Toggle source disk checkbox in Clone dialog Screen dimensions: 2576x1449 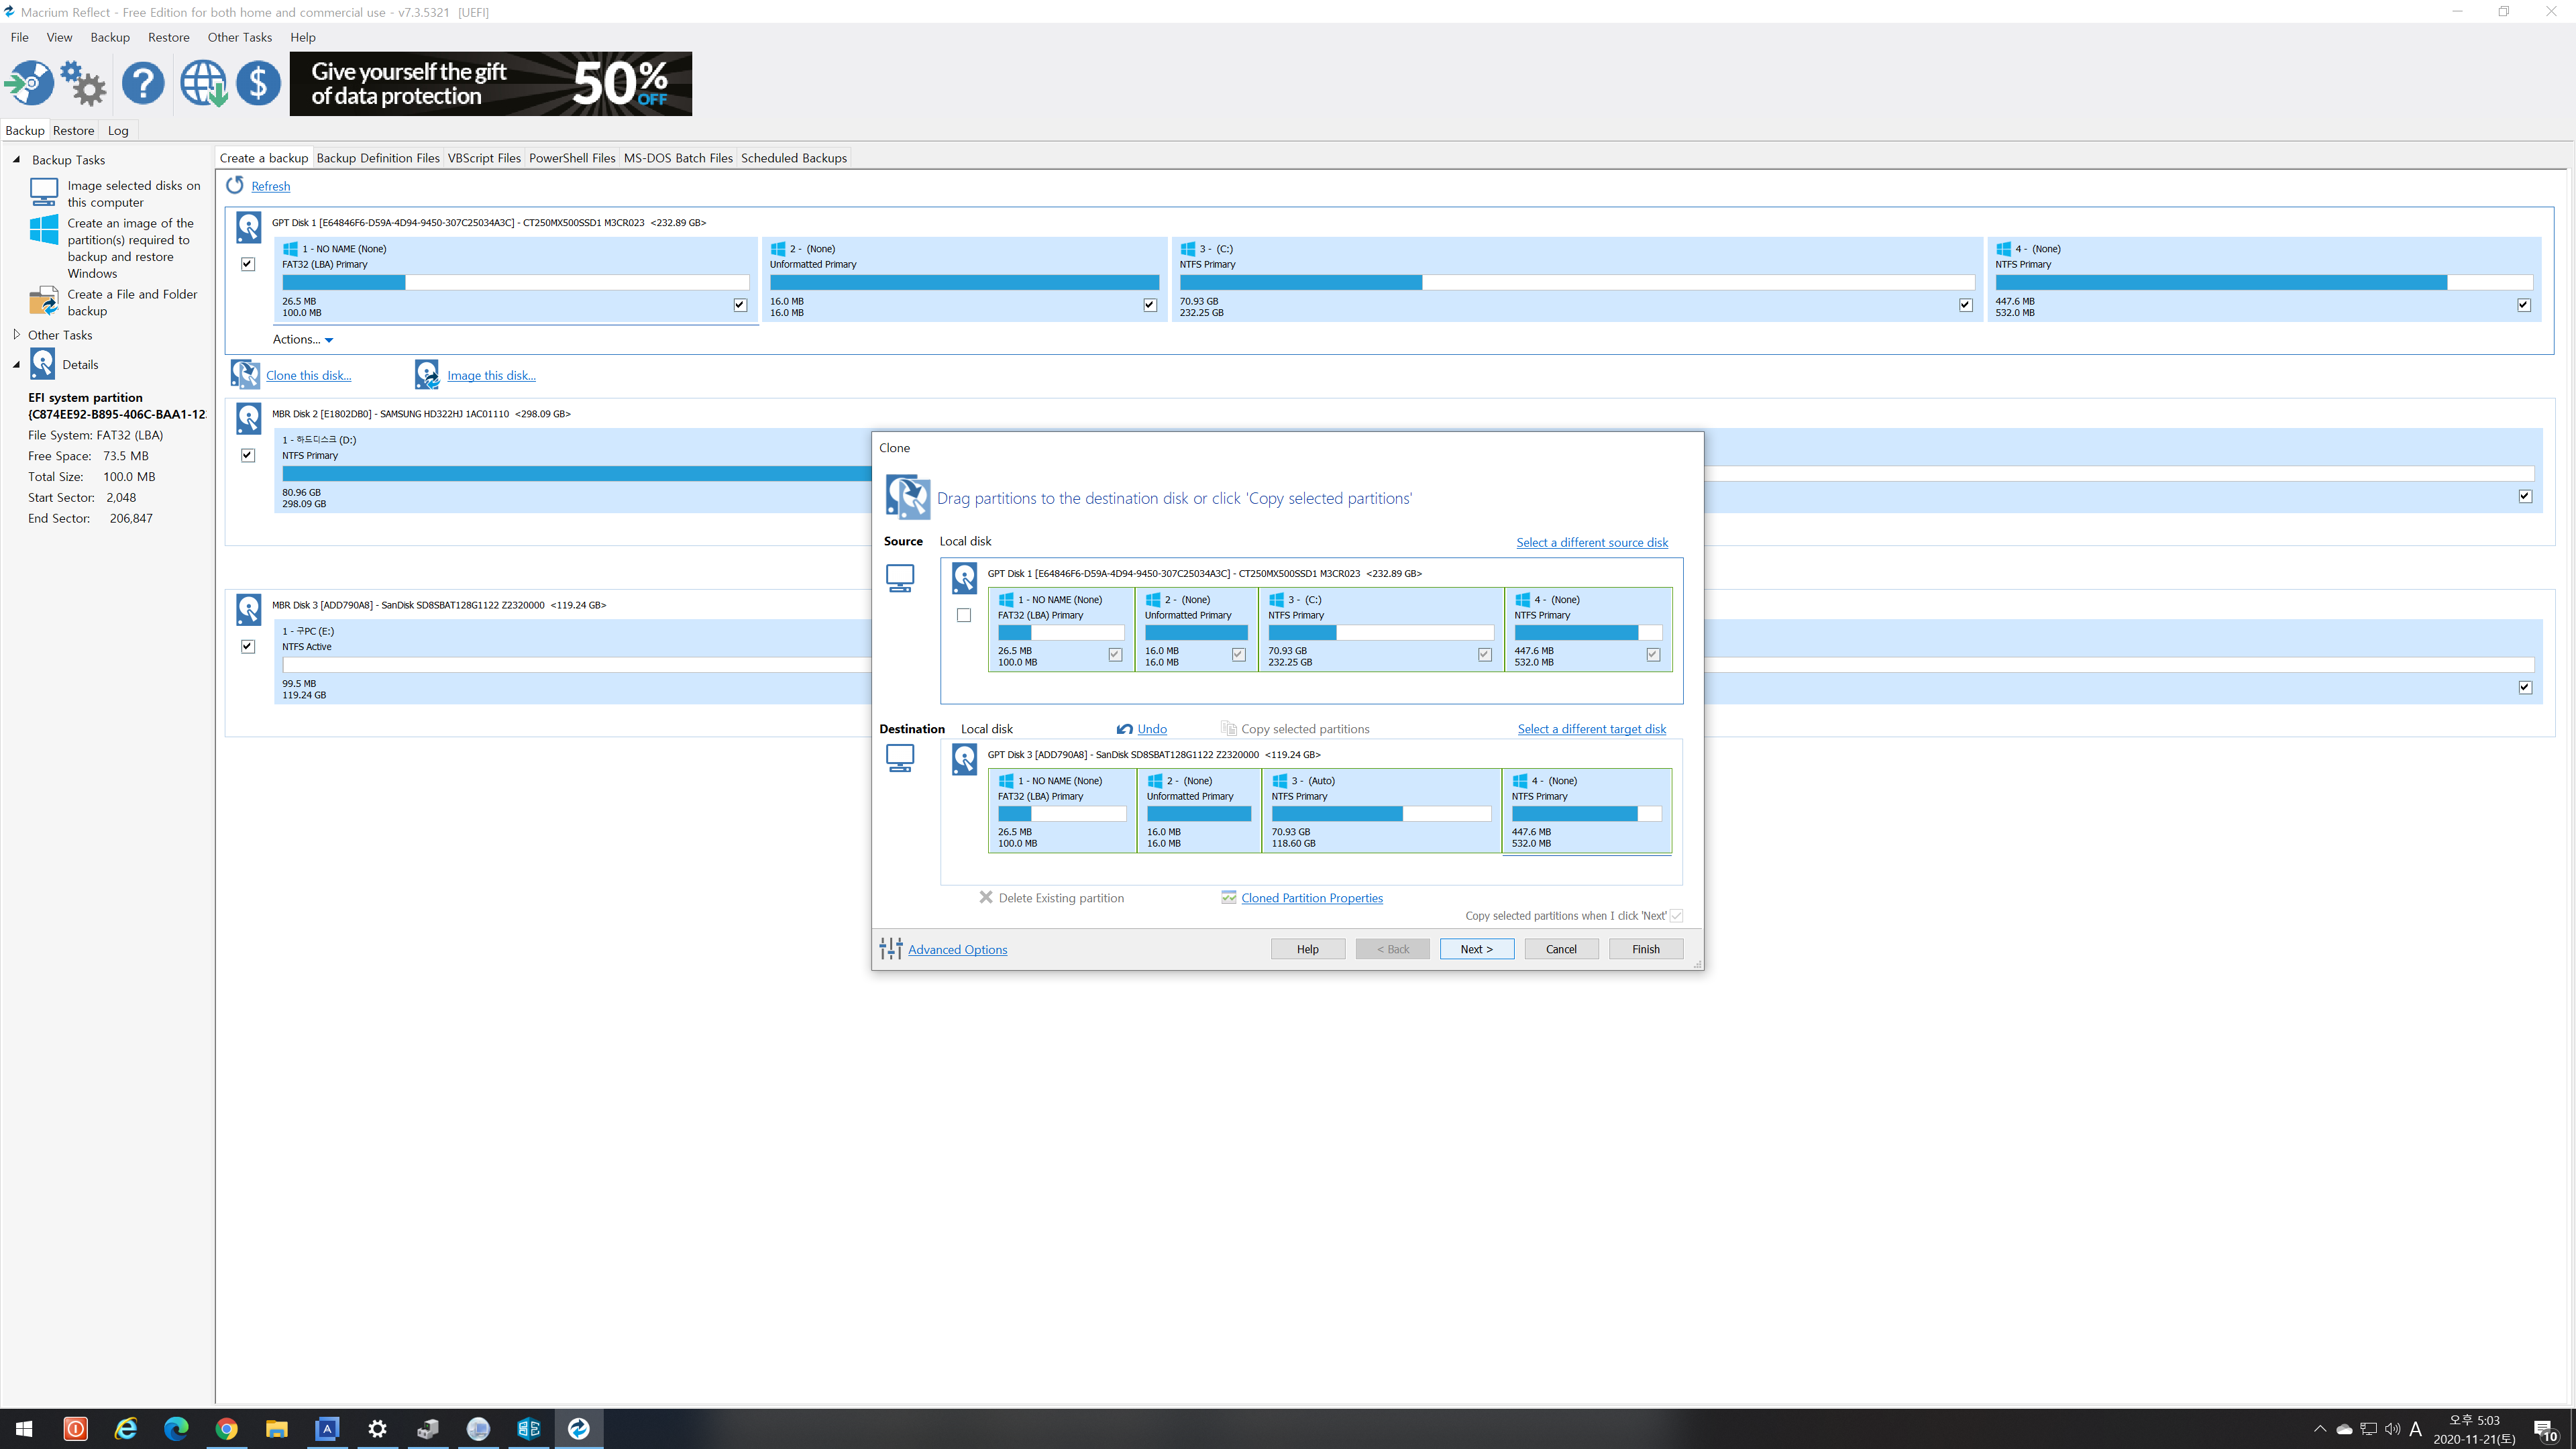(x=963, y=615)
